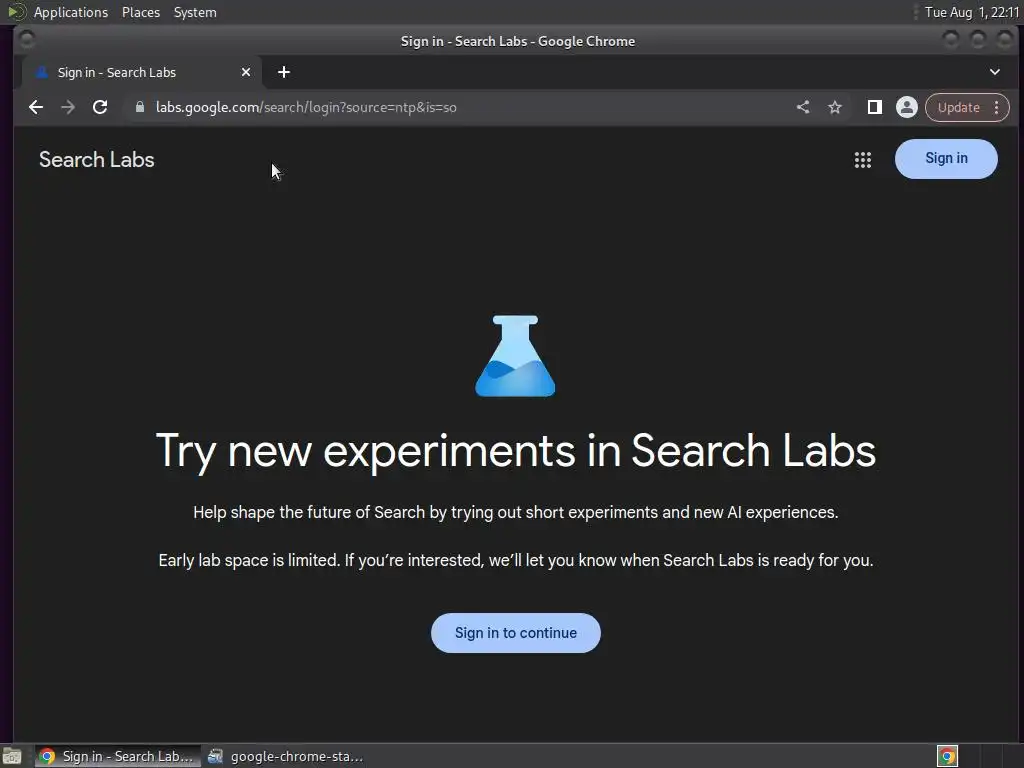The width and height of the screenshot is (1024, 768).
Task: Open the Applications menu
Action: (71, 12)
